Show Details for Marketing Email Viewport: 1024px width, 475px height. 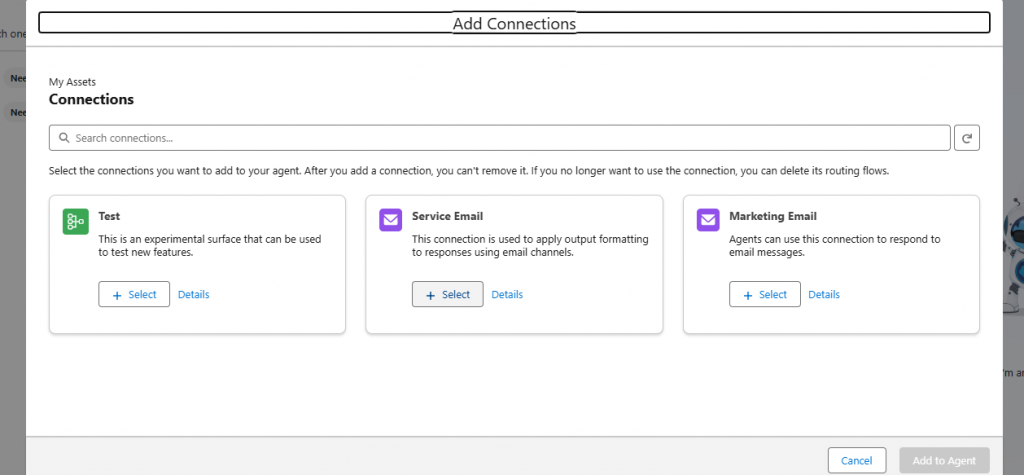[824, 294]
